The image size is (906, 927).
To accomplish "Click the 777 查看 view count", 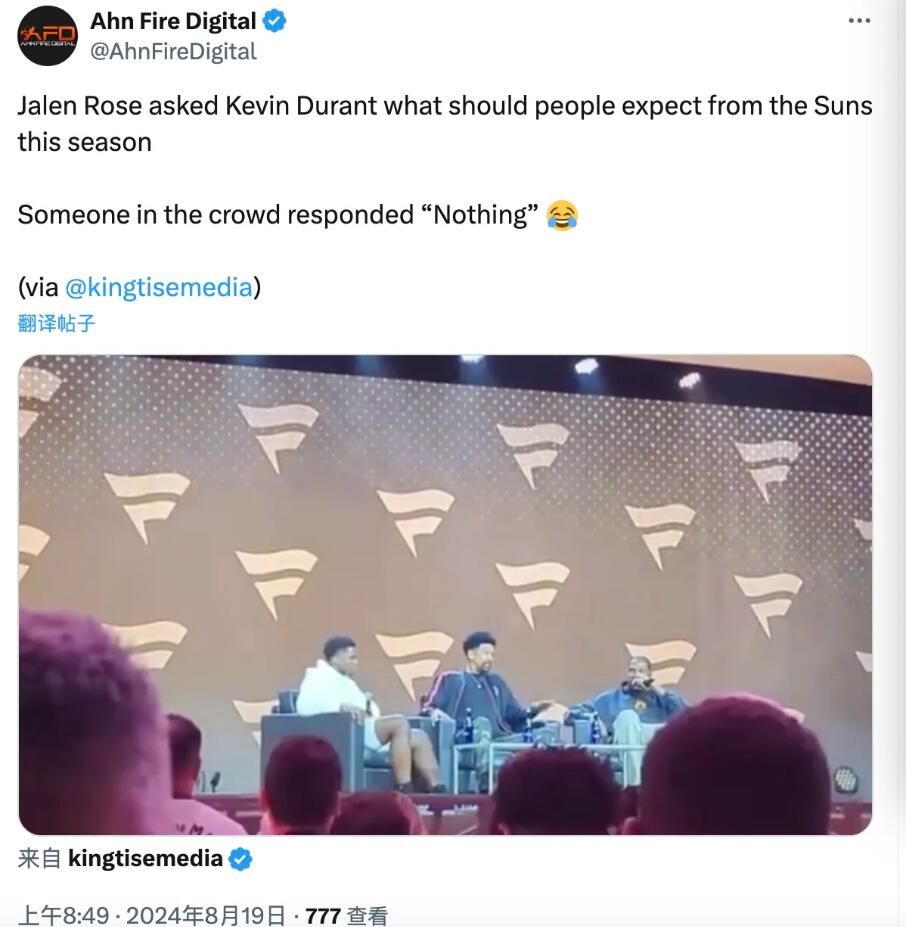I will [346, 915].
